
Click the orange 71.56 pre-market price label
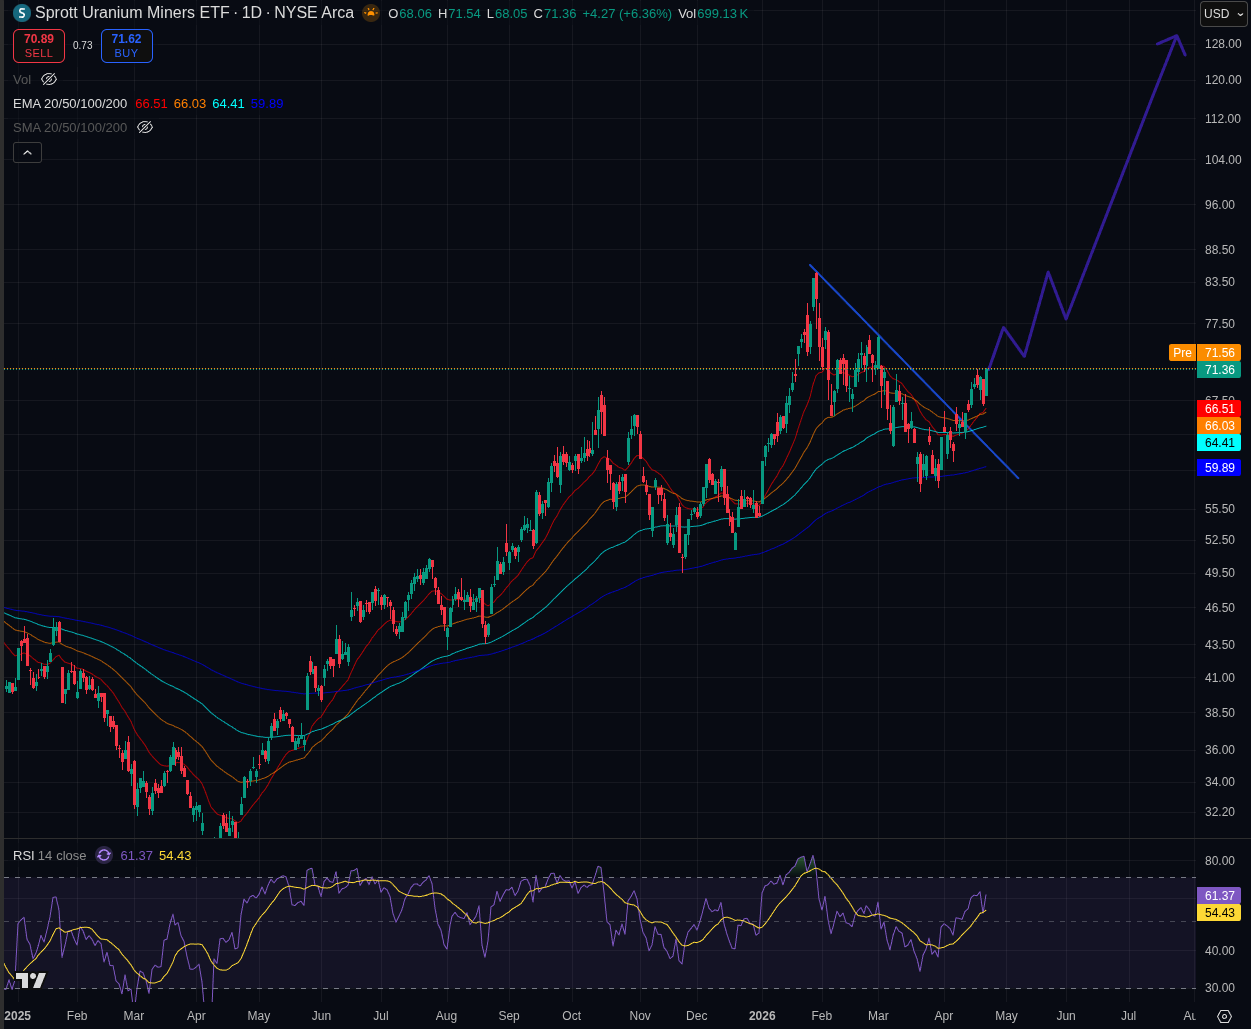[x=1219, y=353]
